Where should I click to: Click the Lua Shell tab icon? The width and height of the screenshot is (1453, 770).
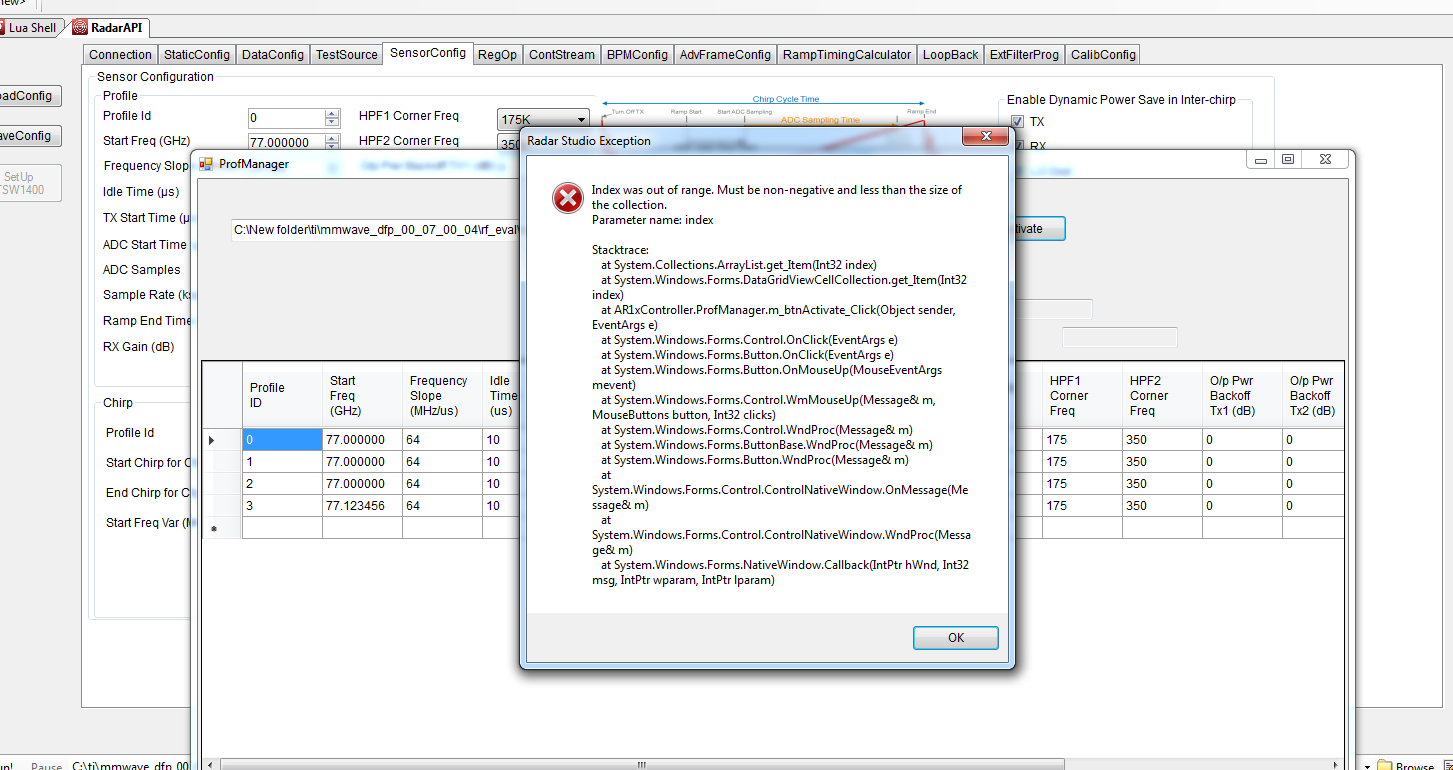[x=3, y=27]
